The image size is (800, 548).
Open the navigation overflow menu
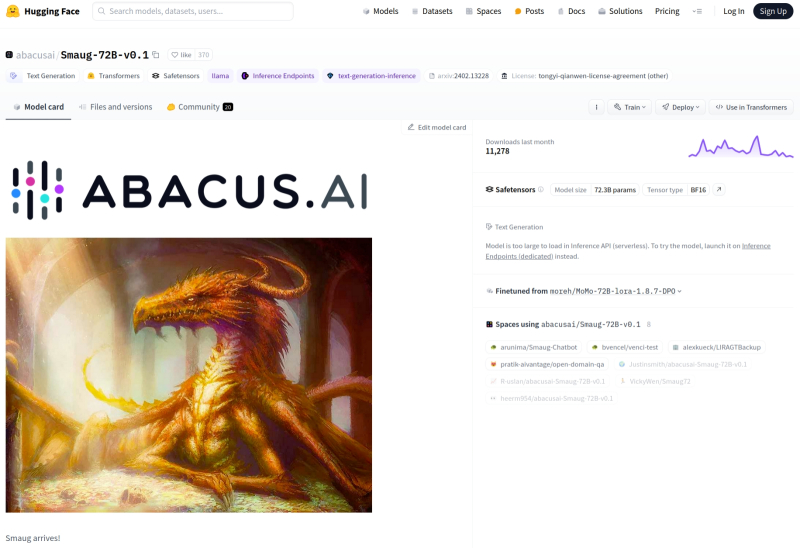(x=697, y=11)
